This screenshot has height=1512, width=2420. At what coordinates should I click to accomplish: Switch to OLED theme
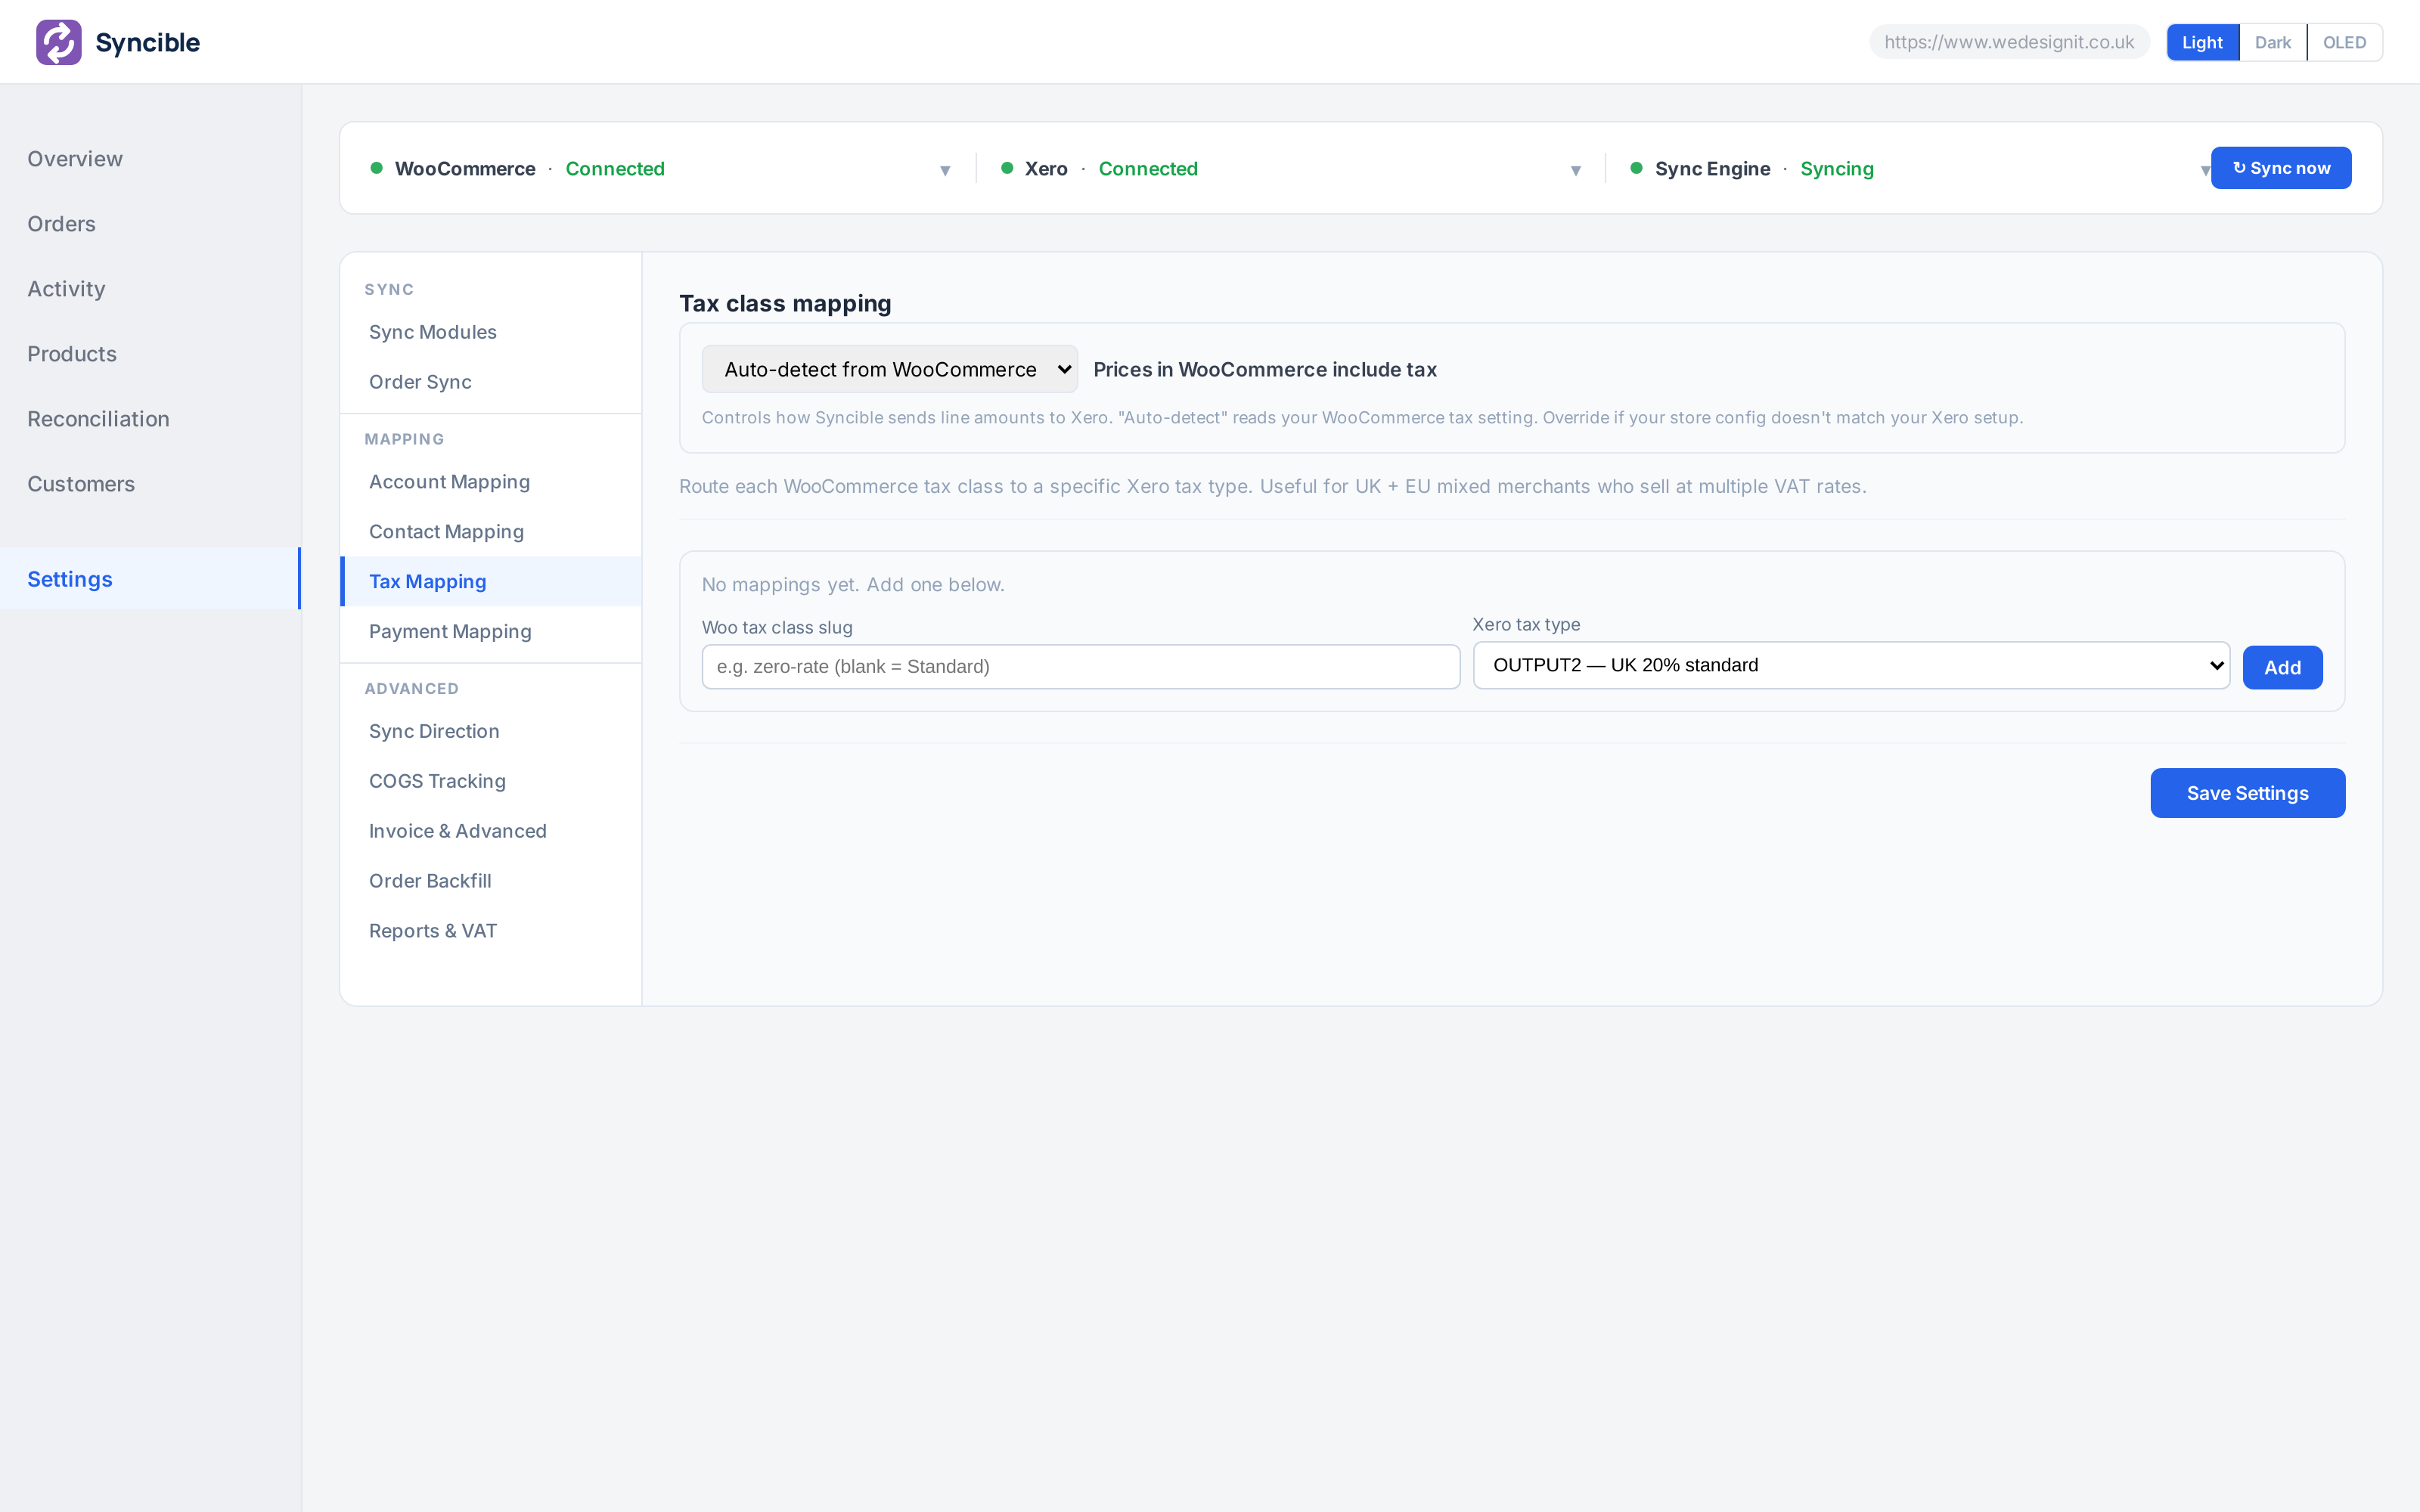point(2344,42)
